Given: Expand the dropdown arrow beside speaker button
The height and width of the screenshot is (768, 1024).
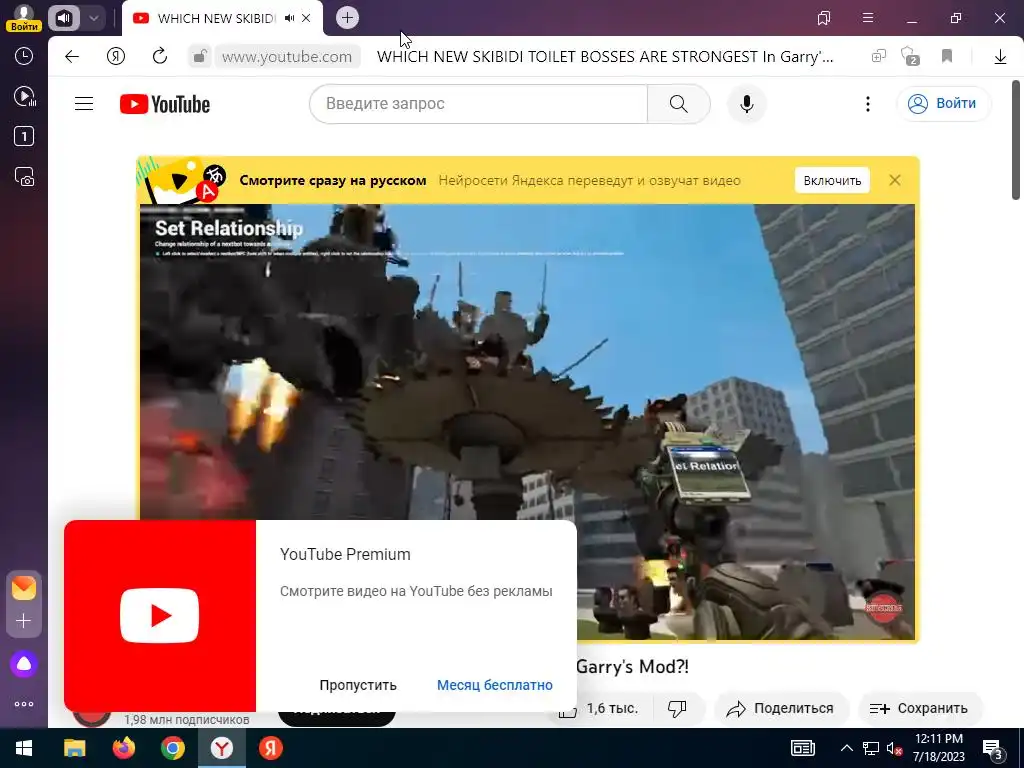Looking at the screenshot, I should click(93, 18).
